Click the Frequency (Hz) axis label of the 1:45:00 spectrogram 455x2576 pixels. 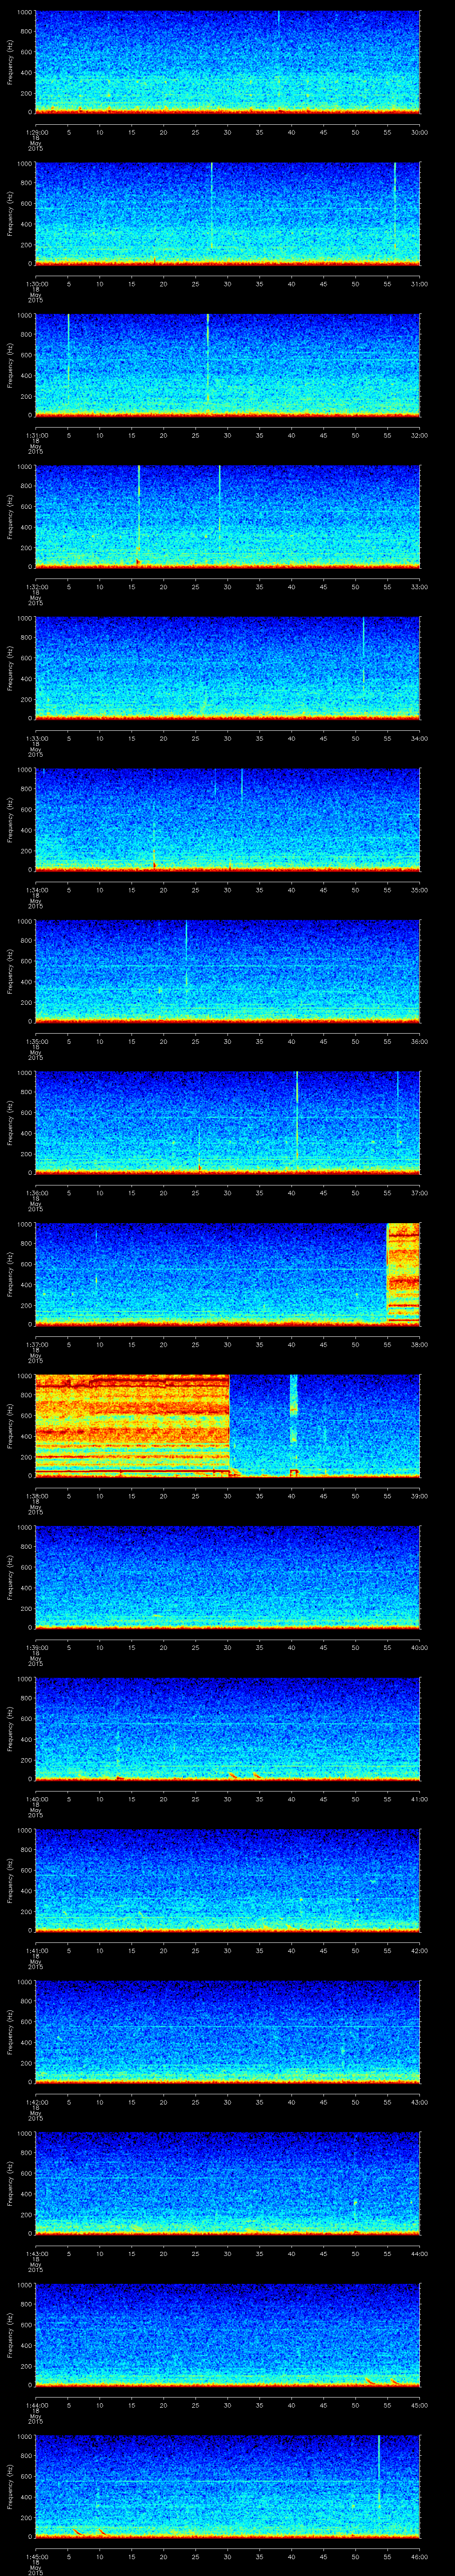point(10,2487)
